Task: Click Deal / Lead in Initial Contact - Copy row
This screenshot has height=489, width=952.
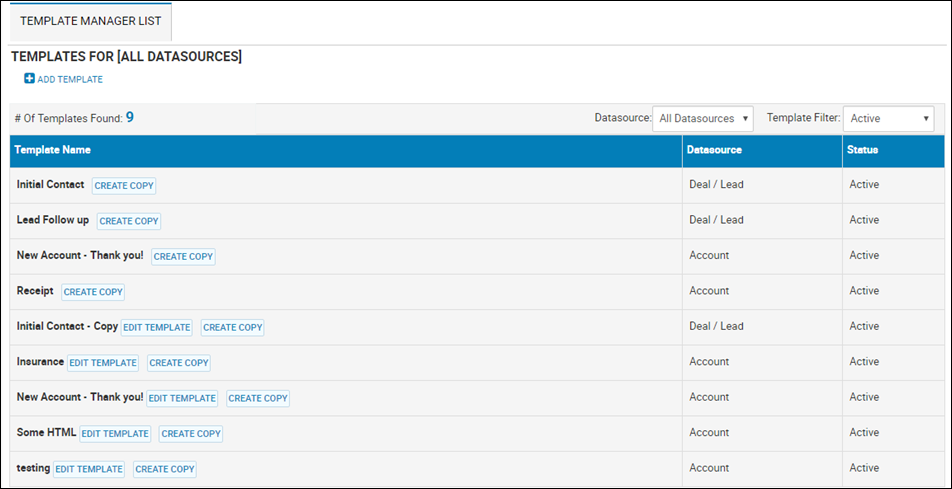Action: (716, 326)
